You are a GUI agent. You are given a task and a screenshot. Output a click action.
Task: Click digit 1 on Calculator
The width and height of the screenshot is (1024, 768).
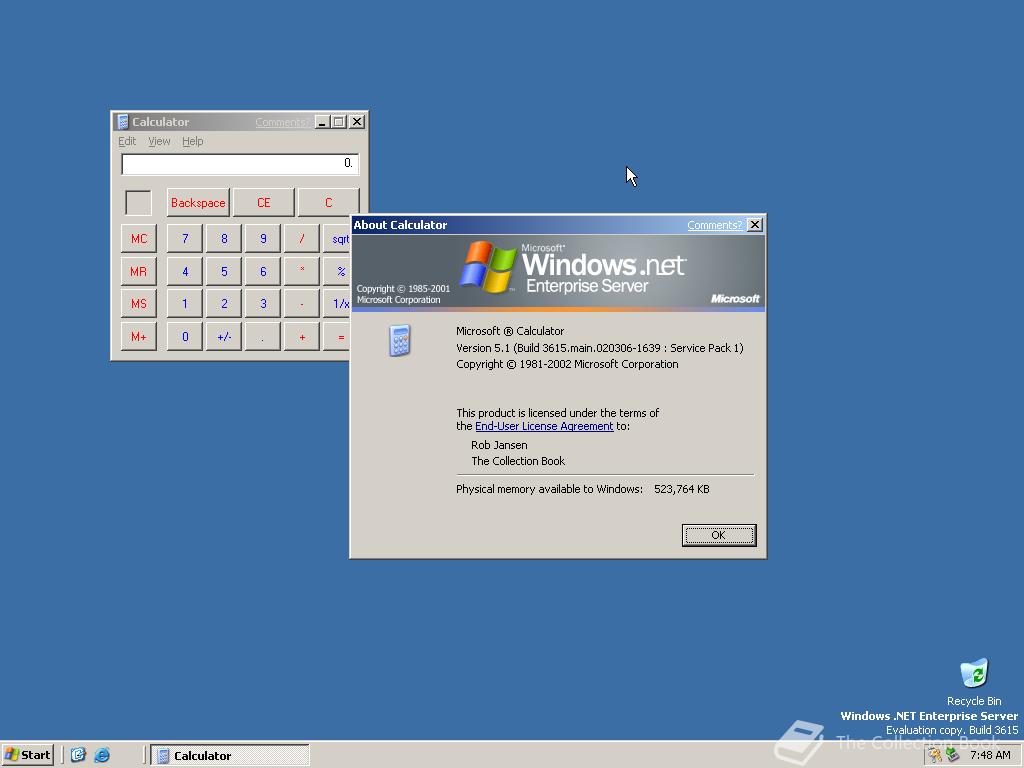point(185,304)
